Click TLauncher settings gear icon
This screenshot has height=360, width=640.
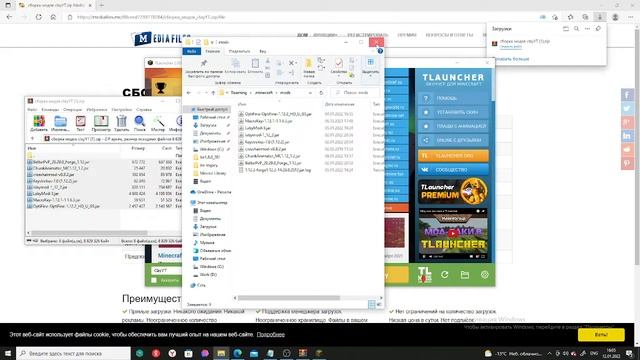pos(484,275)
